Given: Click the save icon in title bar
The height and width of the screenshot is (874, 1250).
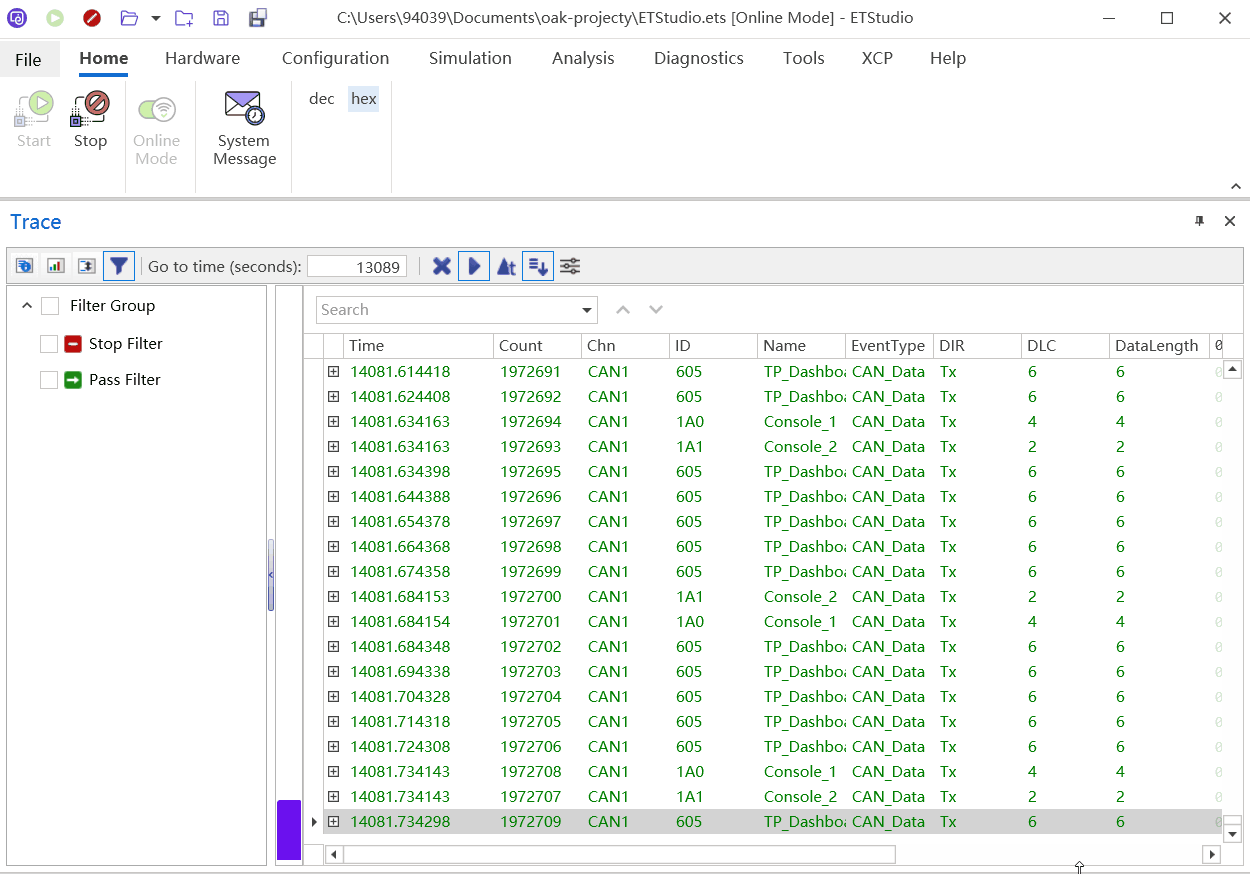Looking at the screenshot, I should [x=221, y=18].
